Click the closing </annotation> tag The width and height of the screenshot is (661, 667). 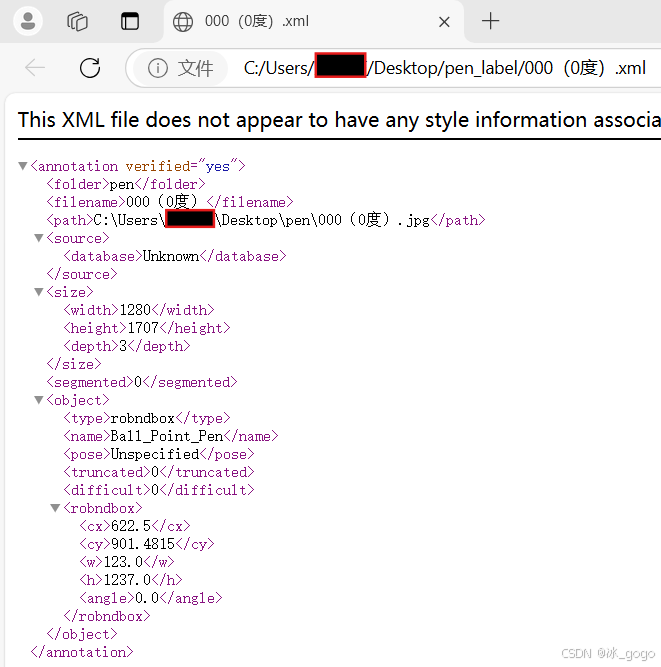(82, 652)
